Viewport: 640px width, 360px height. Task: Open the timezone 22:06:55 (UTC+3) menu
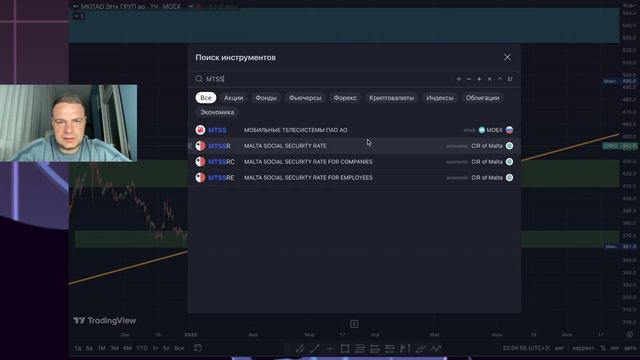tap(527, 348)
